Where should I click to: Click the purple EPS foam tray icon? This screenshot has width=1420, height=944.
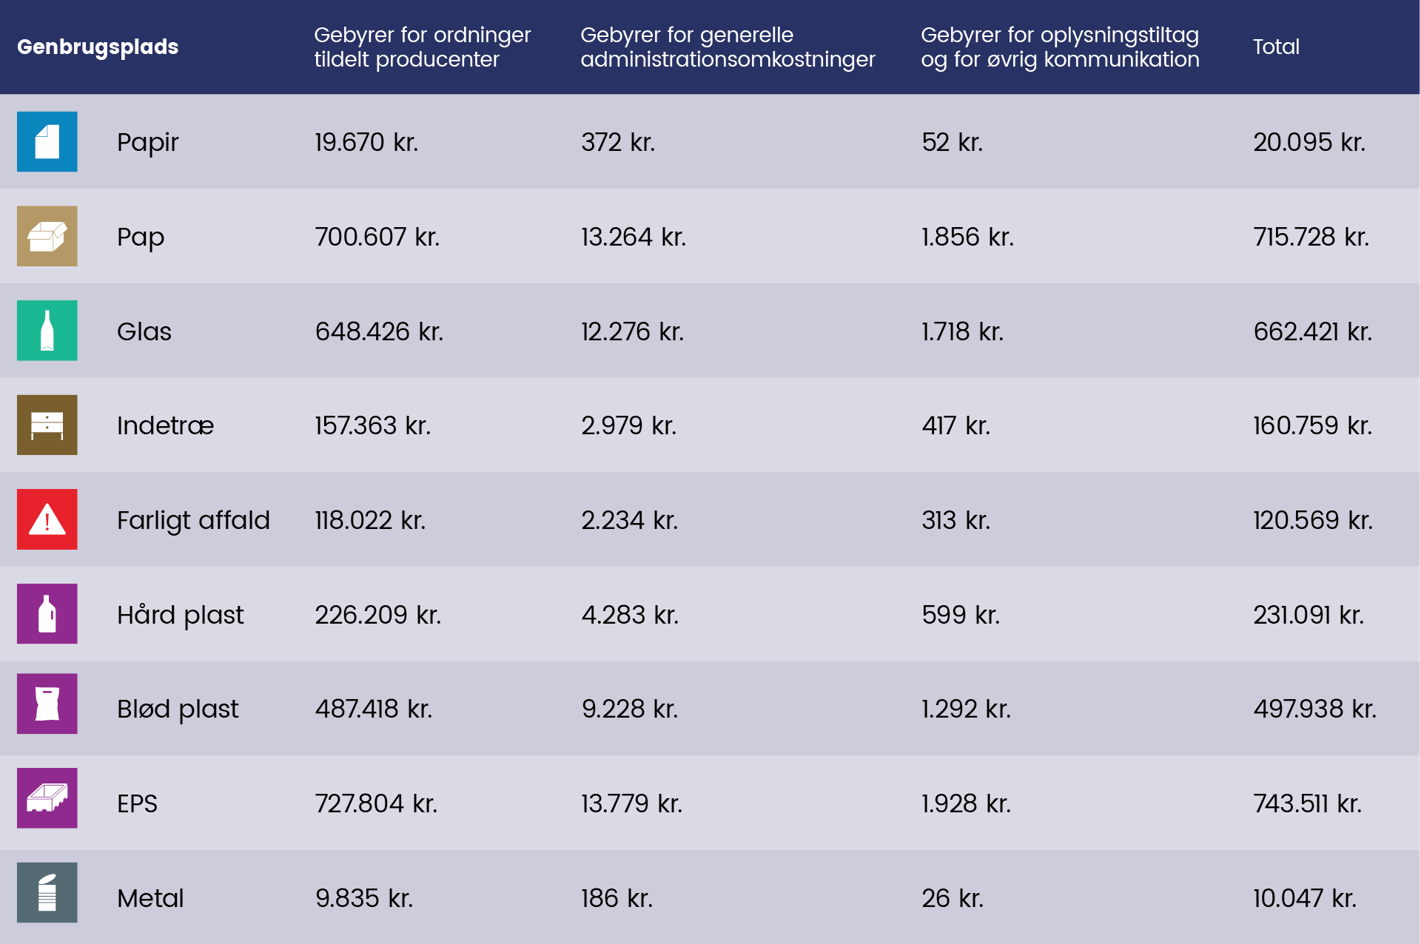[47, 798]
